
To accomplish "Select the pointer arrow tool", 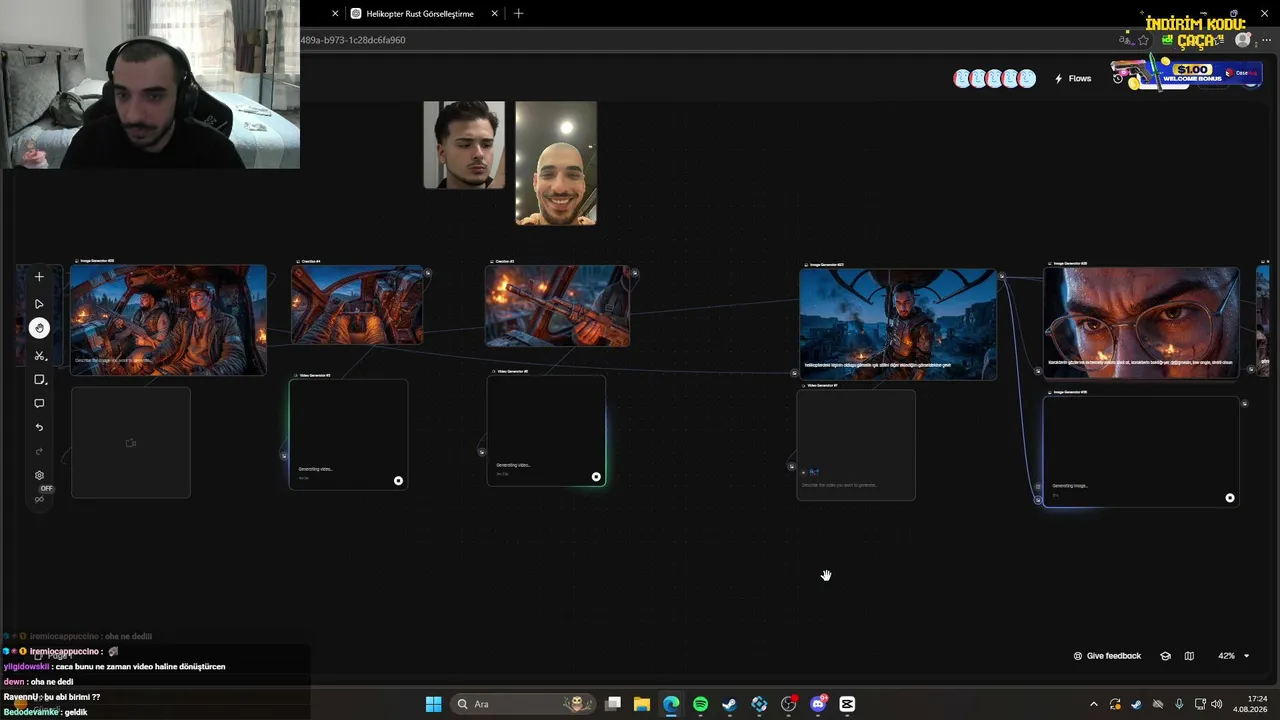I will [x=39, y=304].
